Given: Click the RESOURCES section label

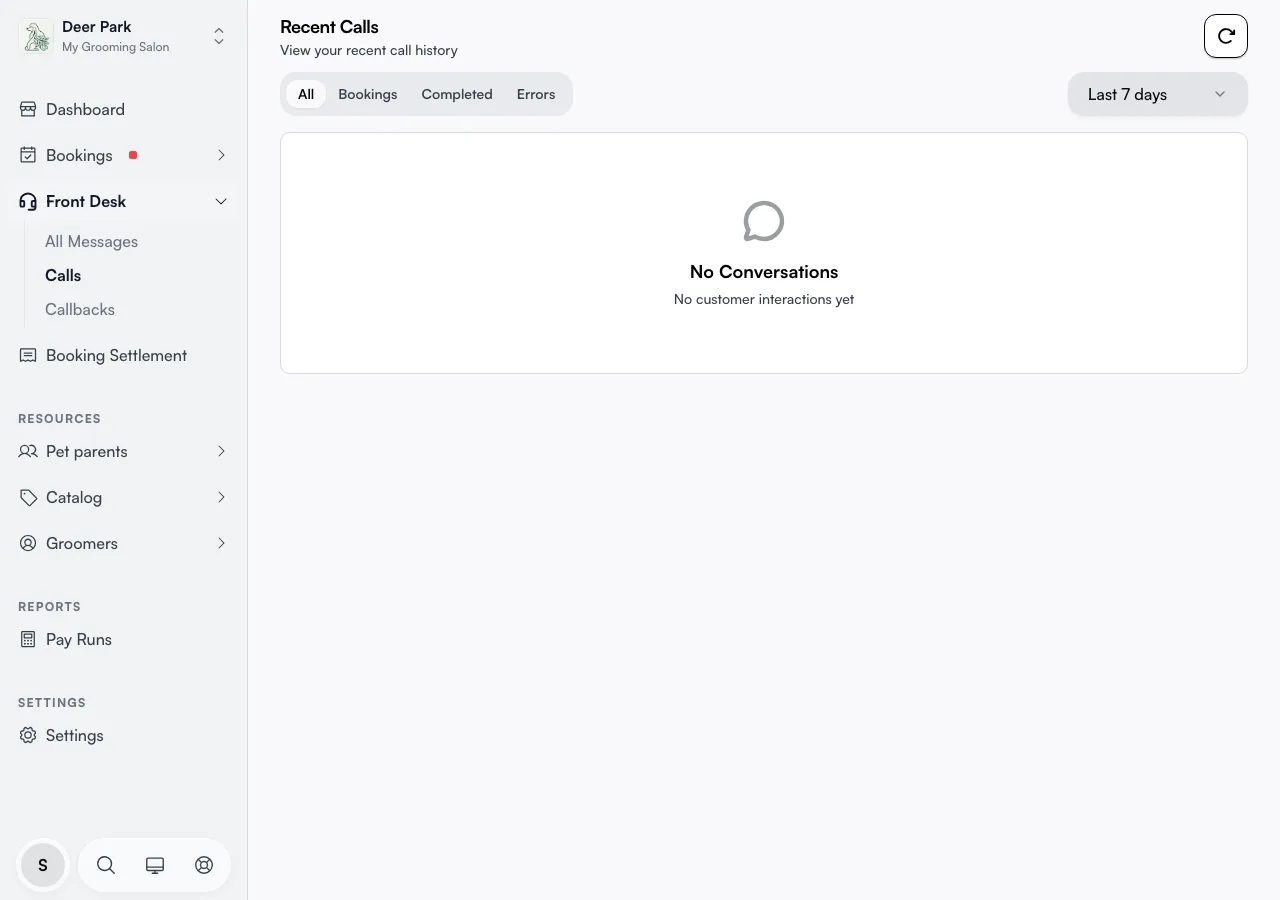Looking at the screenshot, I should pos(59,418).
